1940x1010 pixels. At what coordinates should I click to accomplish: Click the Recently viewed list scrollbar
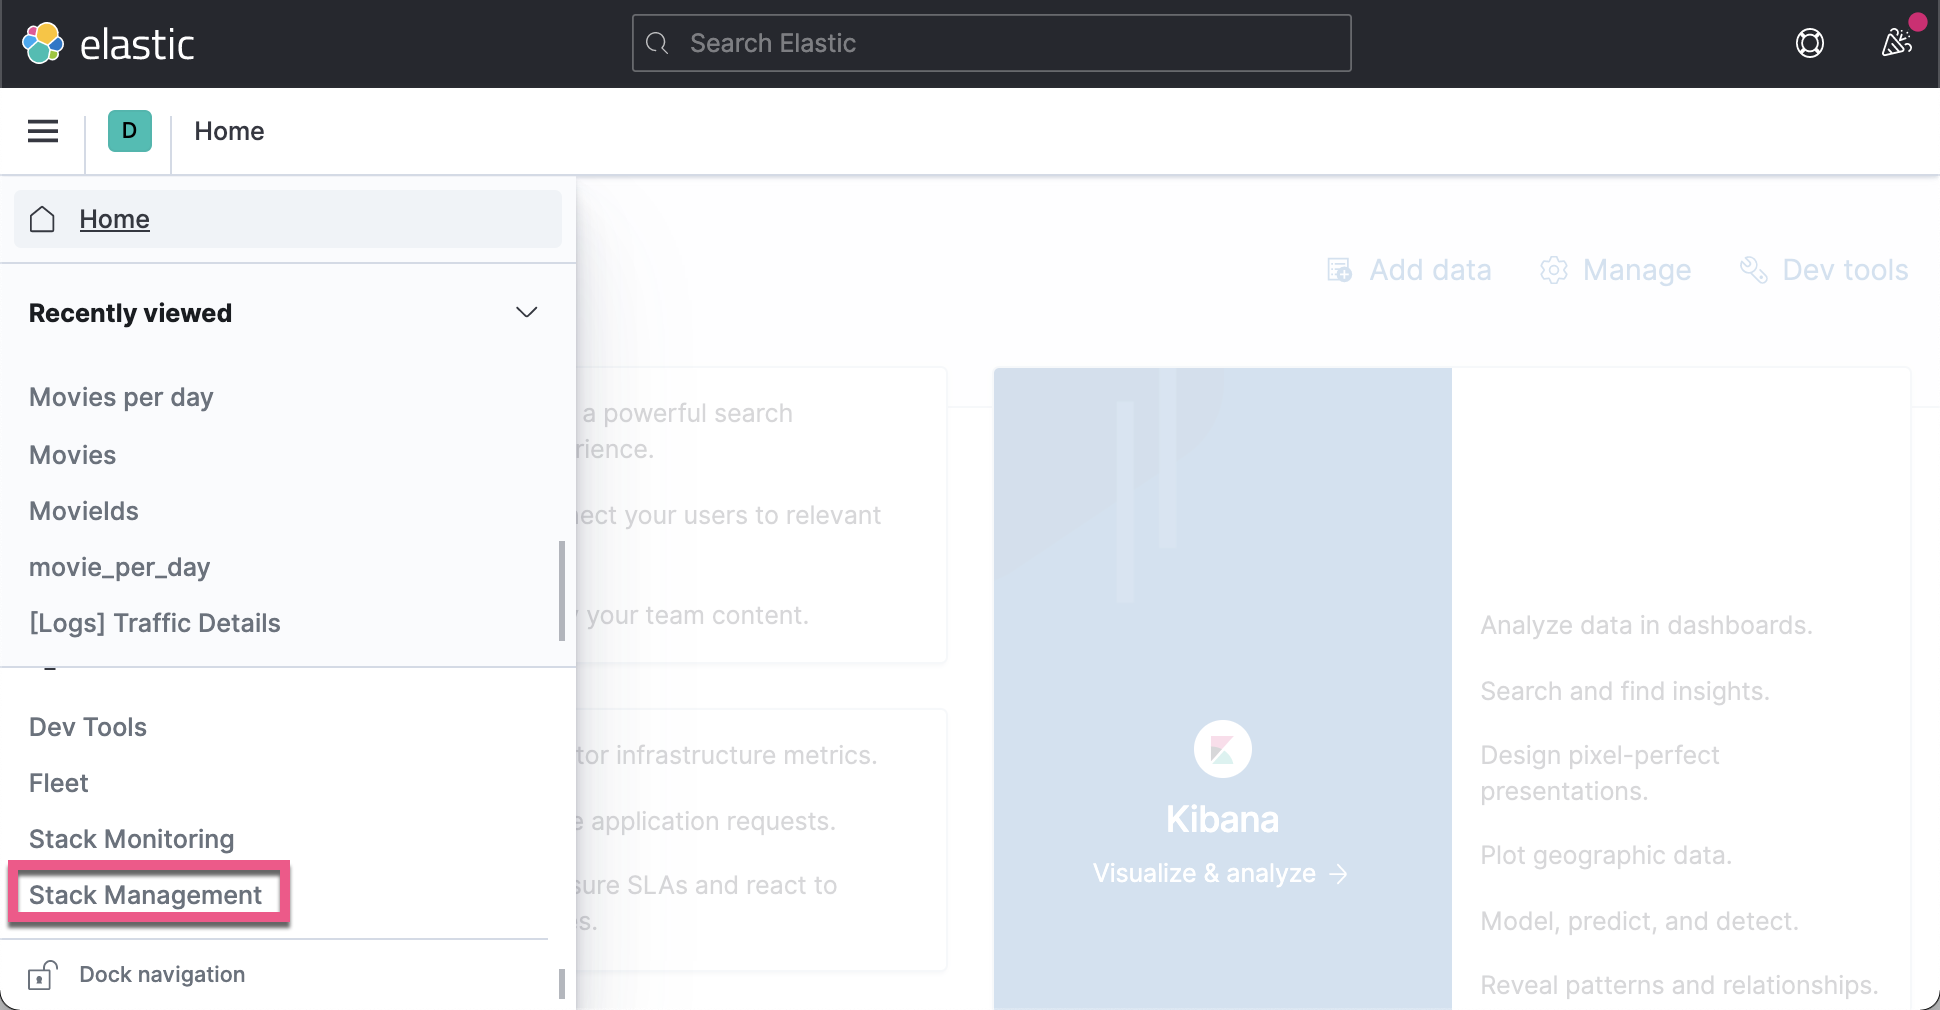pyautogui.click(x=563, y=592)
